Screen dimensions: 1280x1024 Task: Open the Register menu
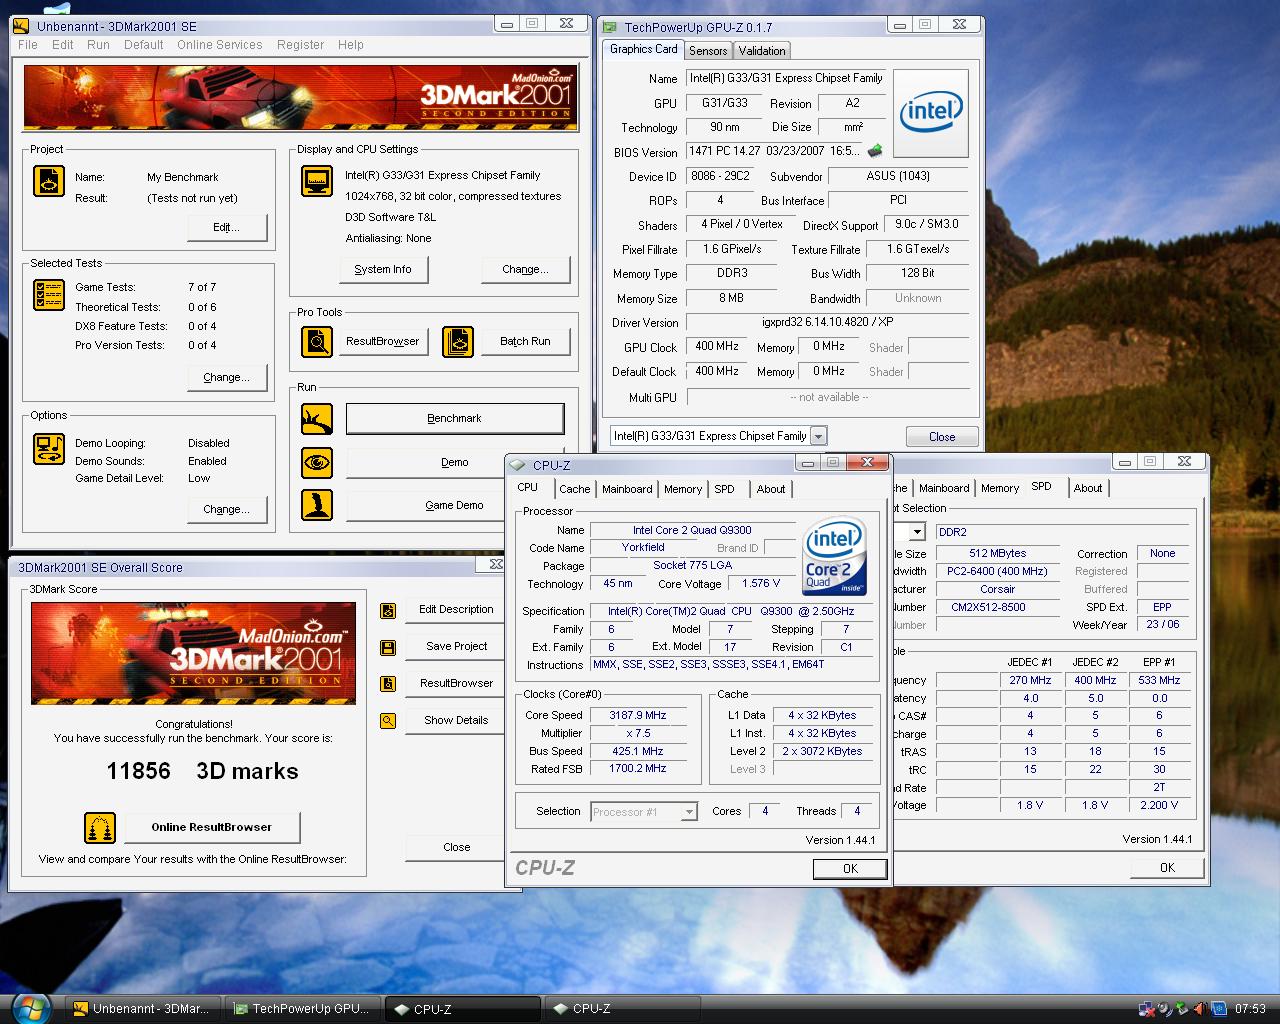click(x=300, y=45)
